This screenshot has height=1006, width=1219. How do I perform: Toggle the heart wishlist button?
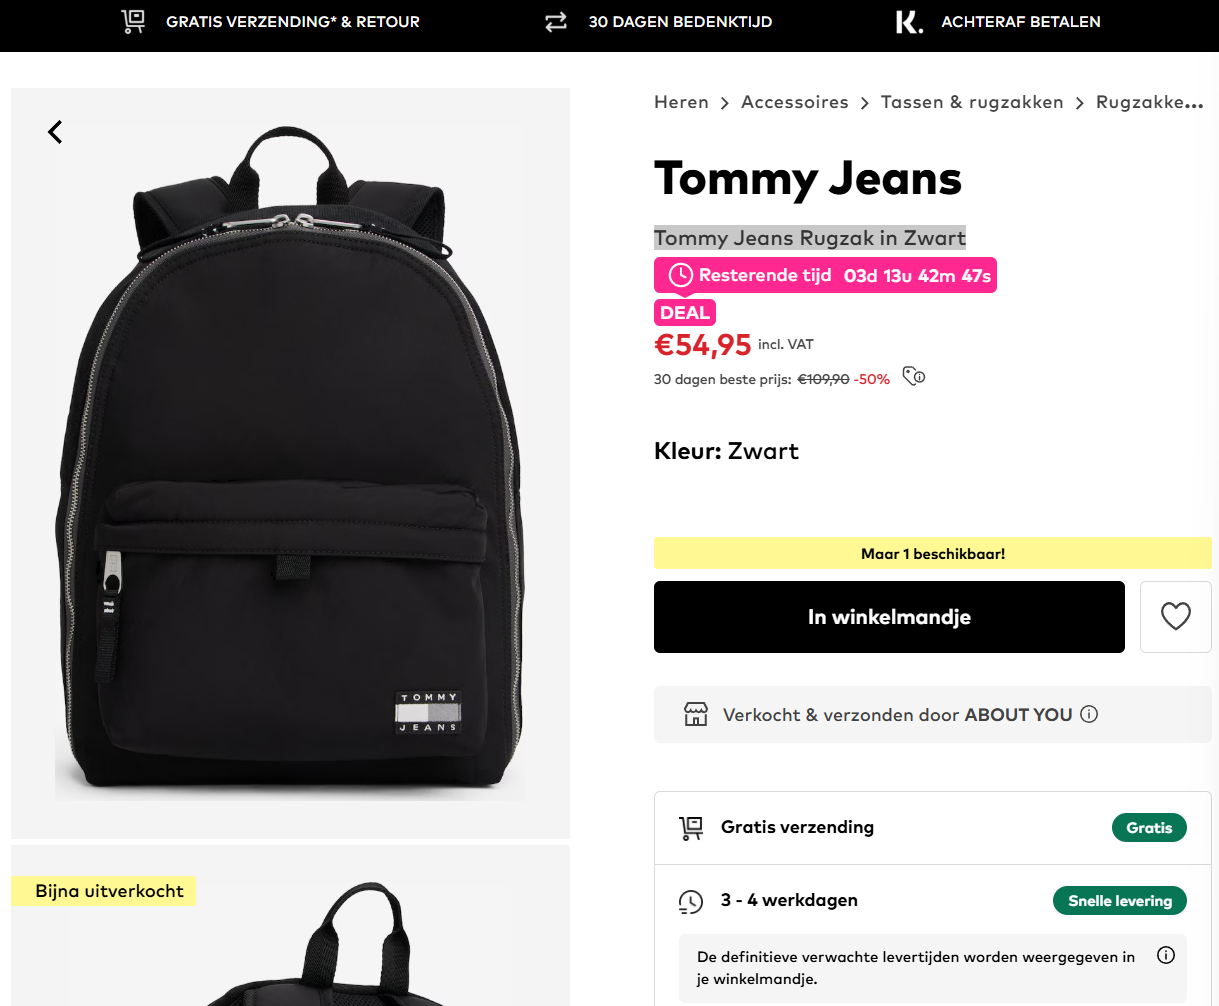(x=1175, y=616)
